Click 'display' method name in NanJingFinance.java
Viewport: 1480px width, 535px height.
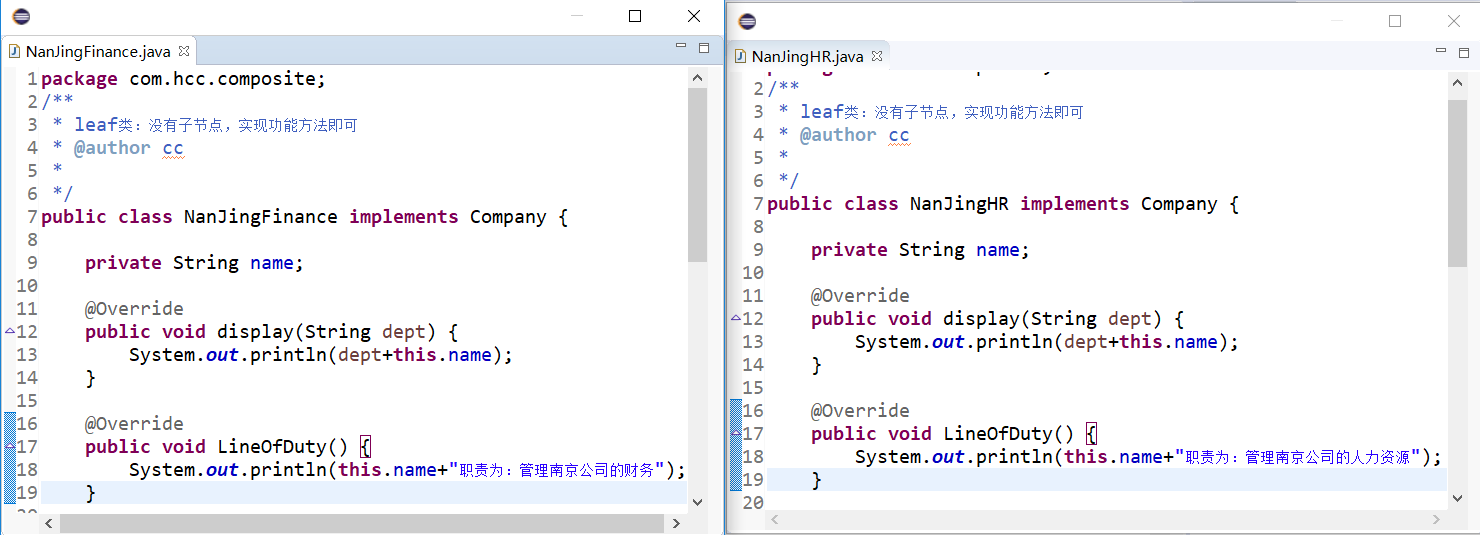[x=255, y=332]
